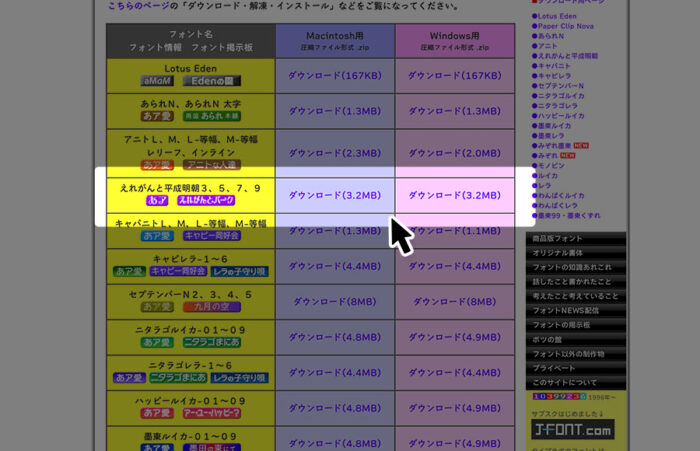Open the こちらのページ link at top
The image size is (700, 451).
[x=144, y=7]
